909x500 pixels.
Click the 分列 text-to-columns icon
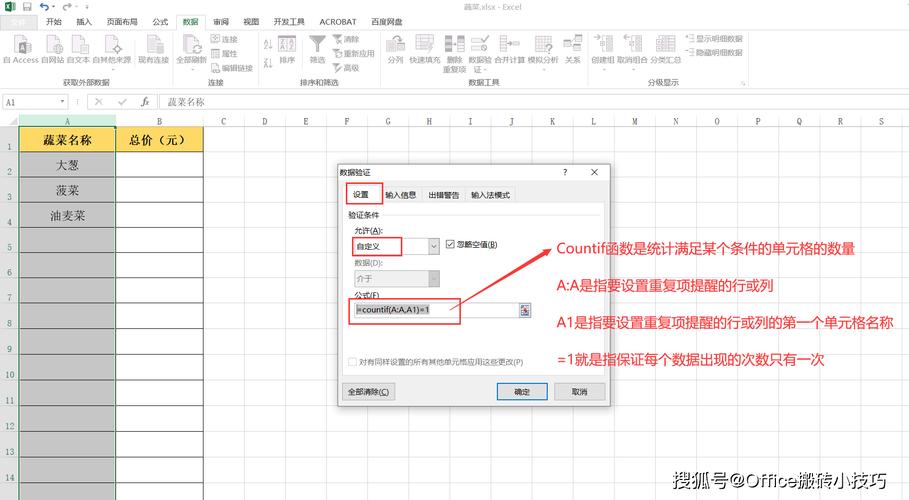pyautogui.click(x=395, y=45)
